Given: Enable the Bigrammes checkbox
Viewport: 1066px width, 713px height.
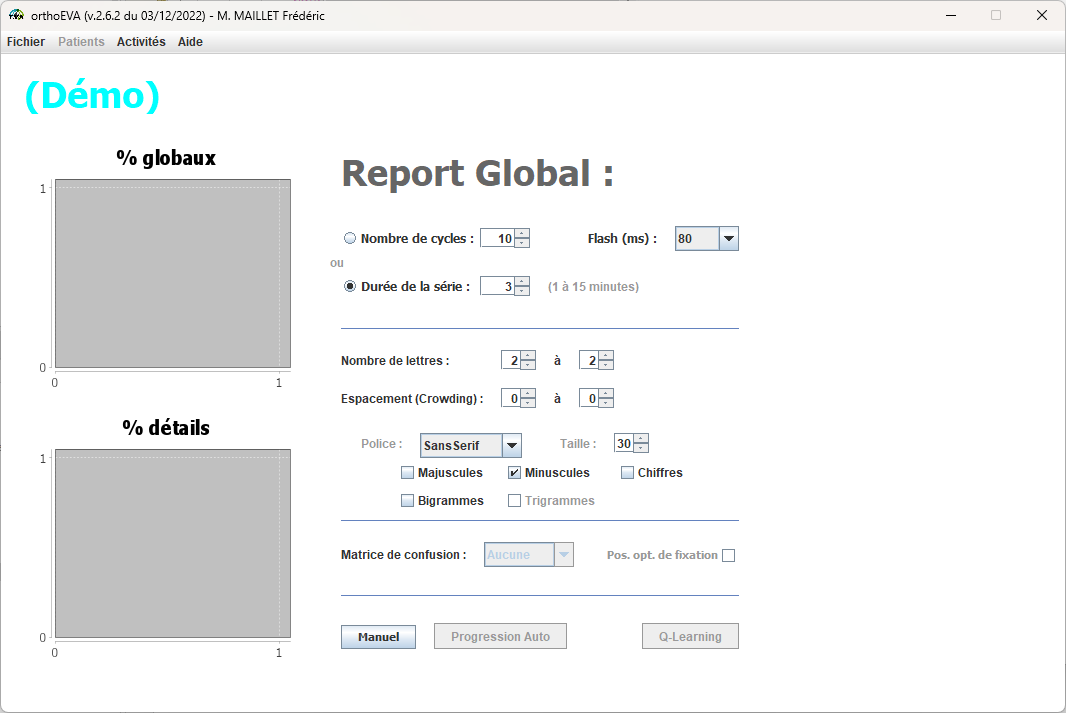Looking at the screenshot, I should tap(407, 501).
